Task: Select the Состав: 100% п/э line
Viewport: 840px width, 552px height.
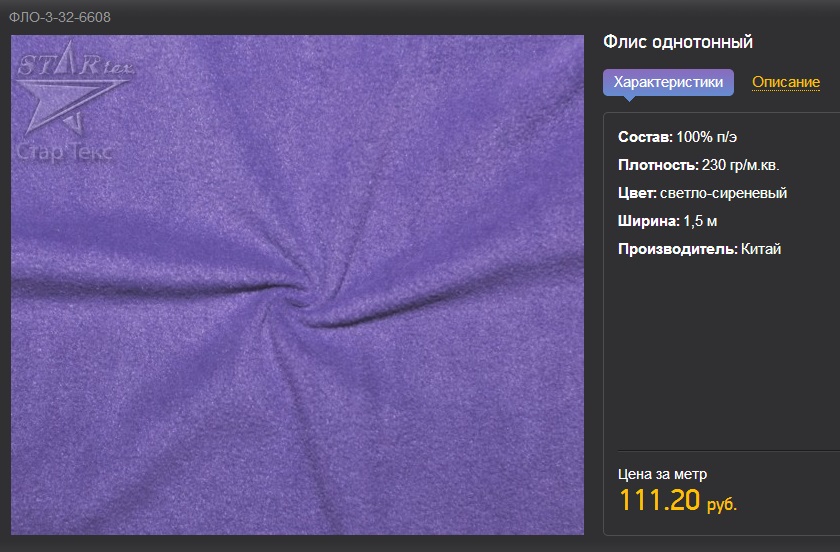Action: click(x=677, y=137)
